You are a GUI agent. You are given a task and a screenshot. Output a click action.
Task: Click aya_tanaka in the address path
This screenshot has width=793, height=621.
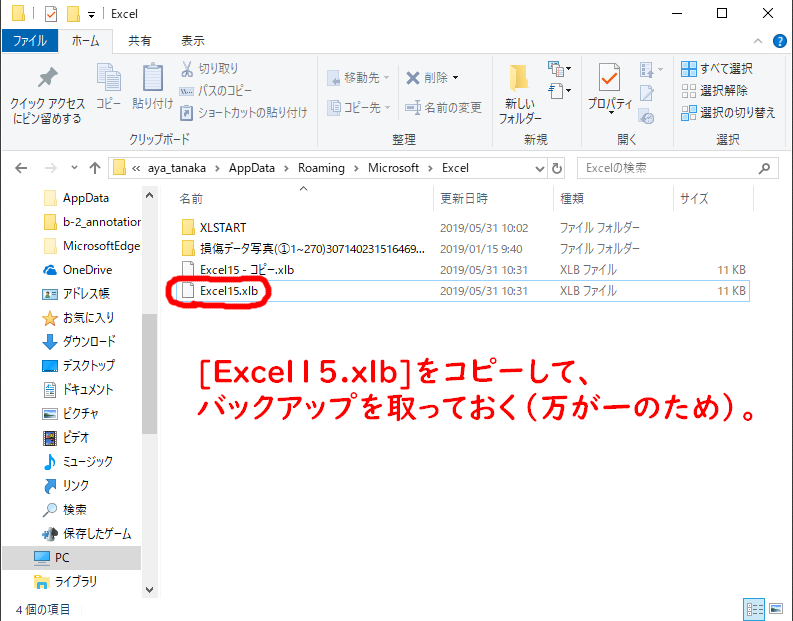[177, 168]
